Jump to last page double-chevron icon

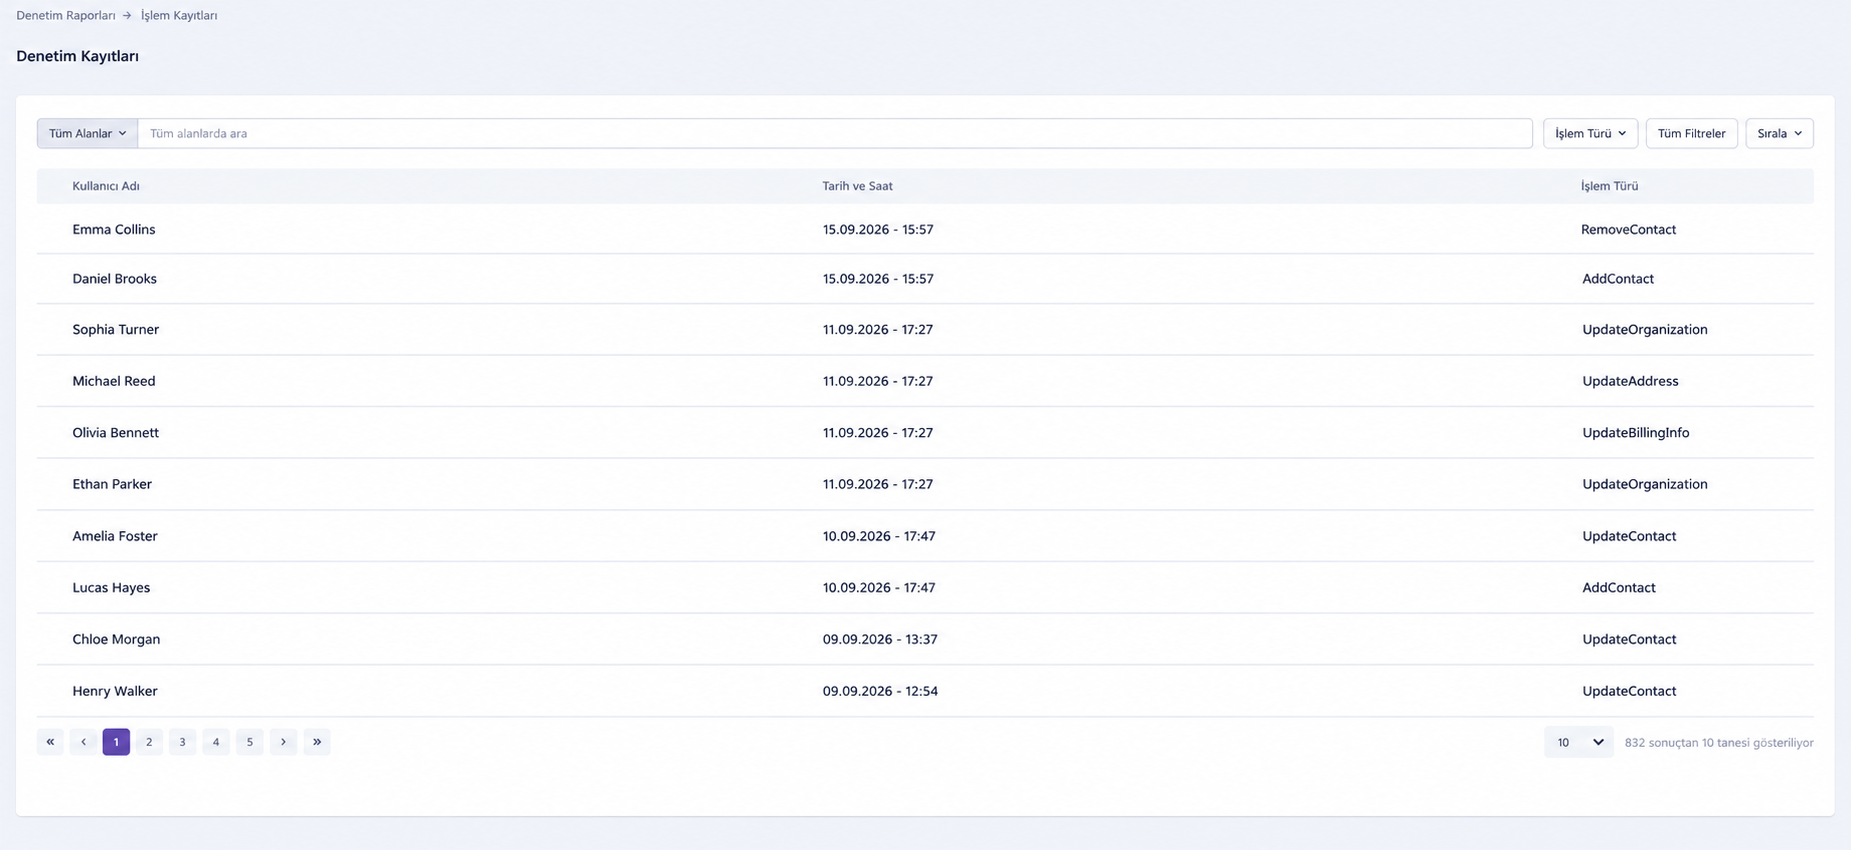[x=317, y=742]
